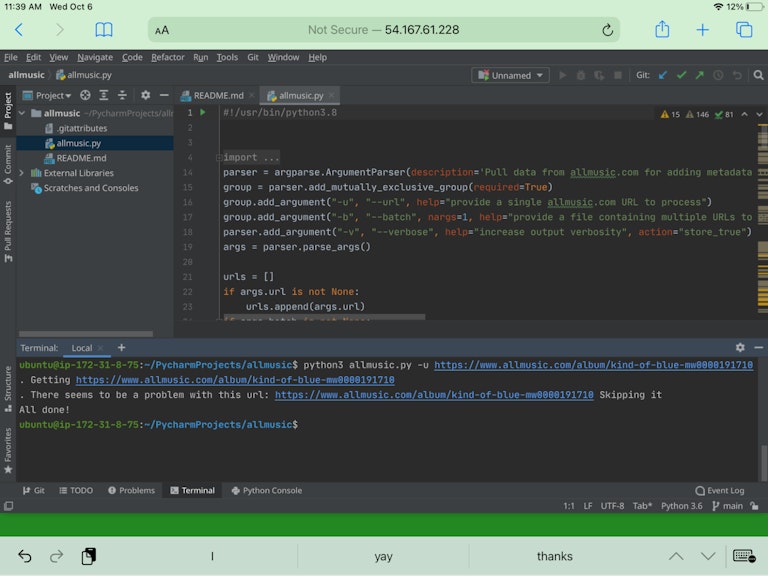Screen dimensions: 768x576
Task: Click the collapse all icon in Project panel
Action: (120, 96)
